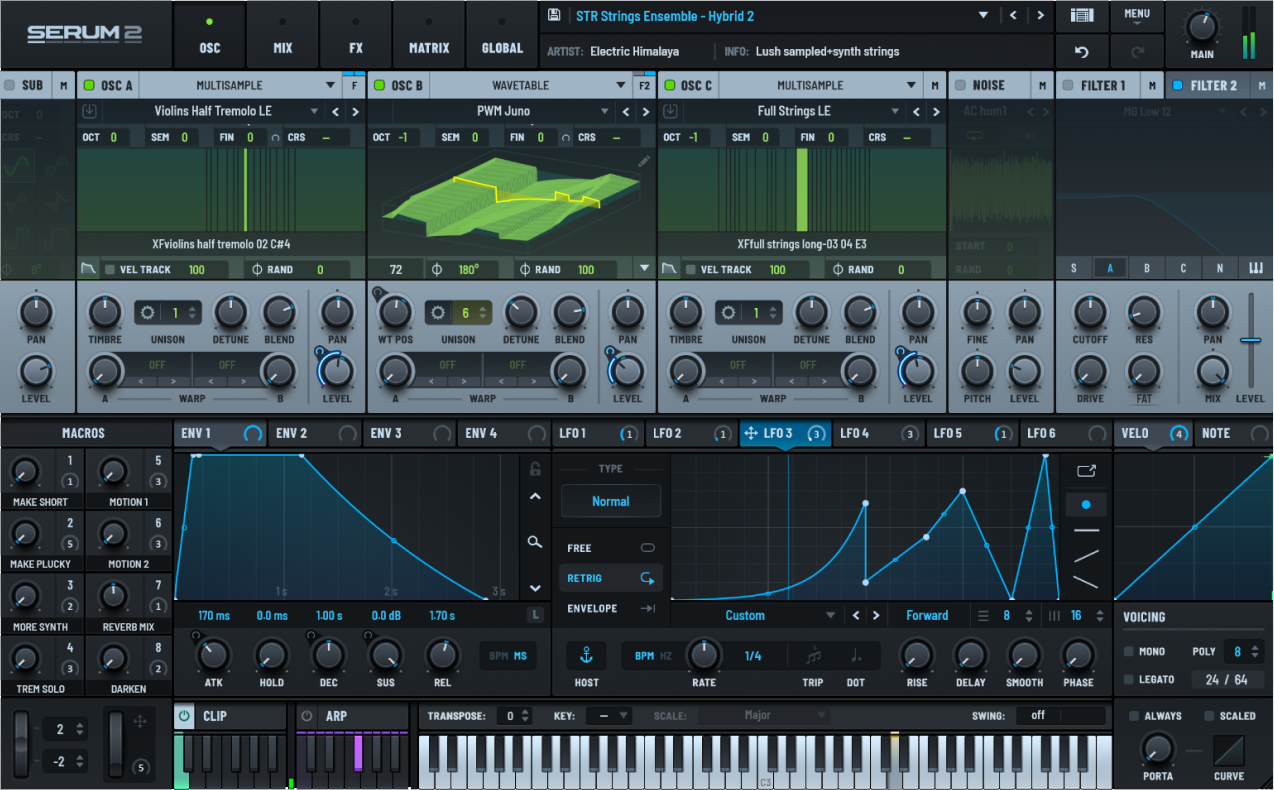
Task: Click the piano keys icon in the filter routing row
Action: coord(1256,268)
